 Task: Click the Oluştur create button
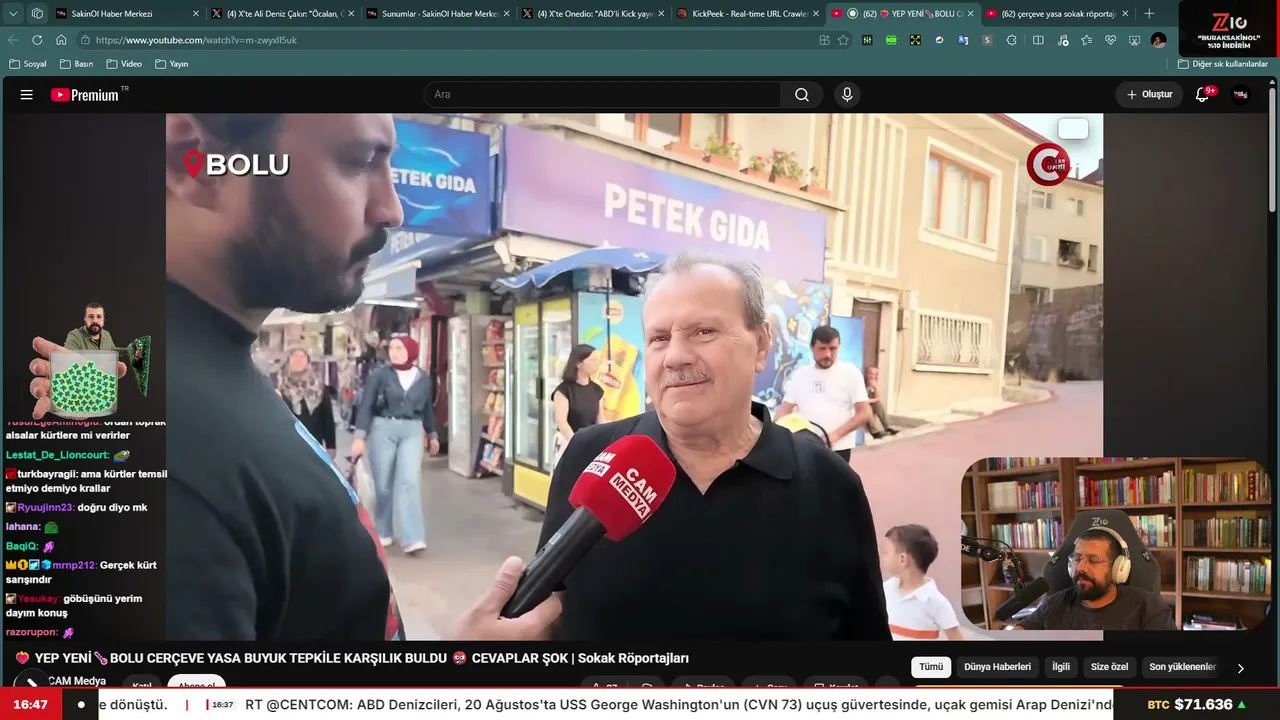(x=1149, y=95)
